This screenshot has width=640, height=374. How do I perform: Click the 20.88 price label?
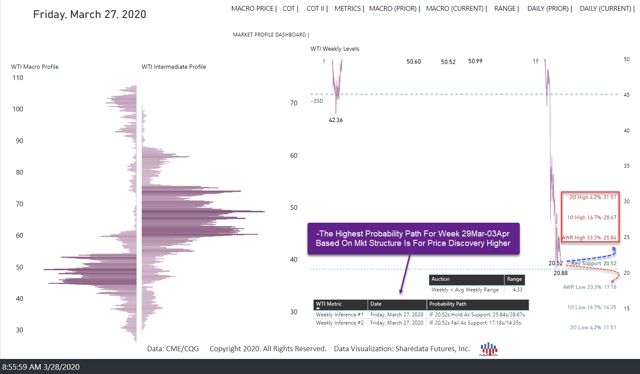tap(560, 273)
